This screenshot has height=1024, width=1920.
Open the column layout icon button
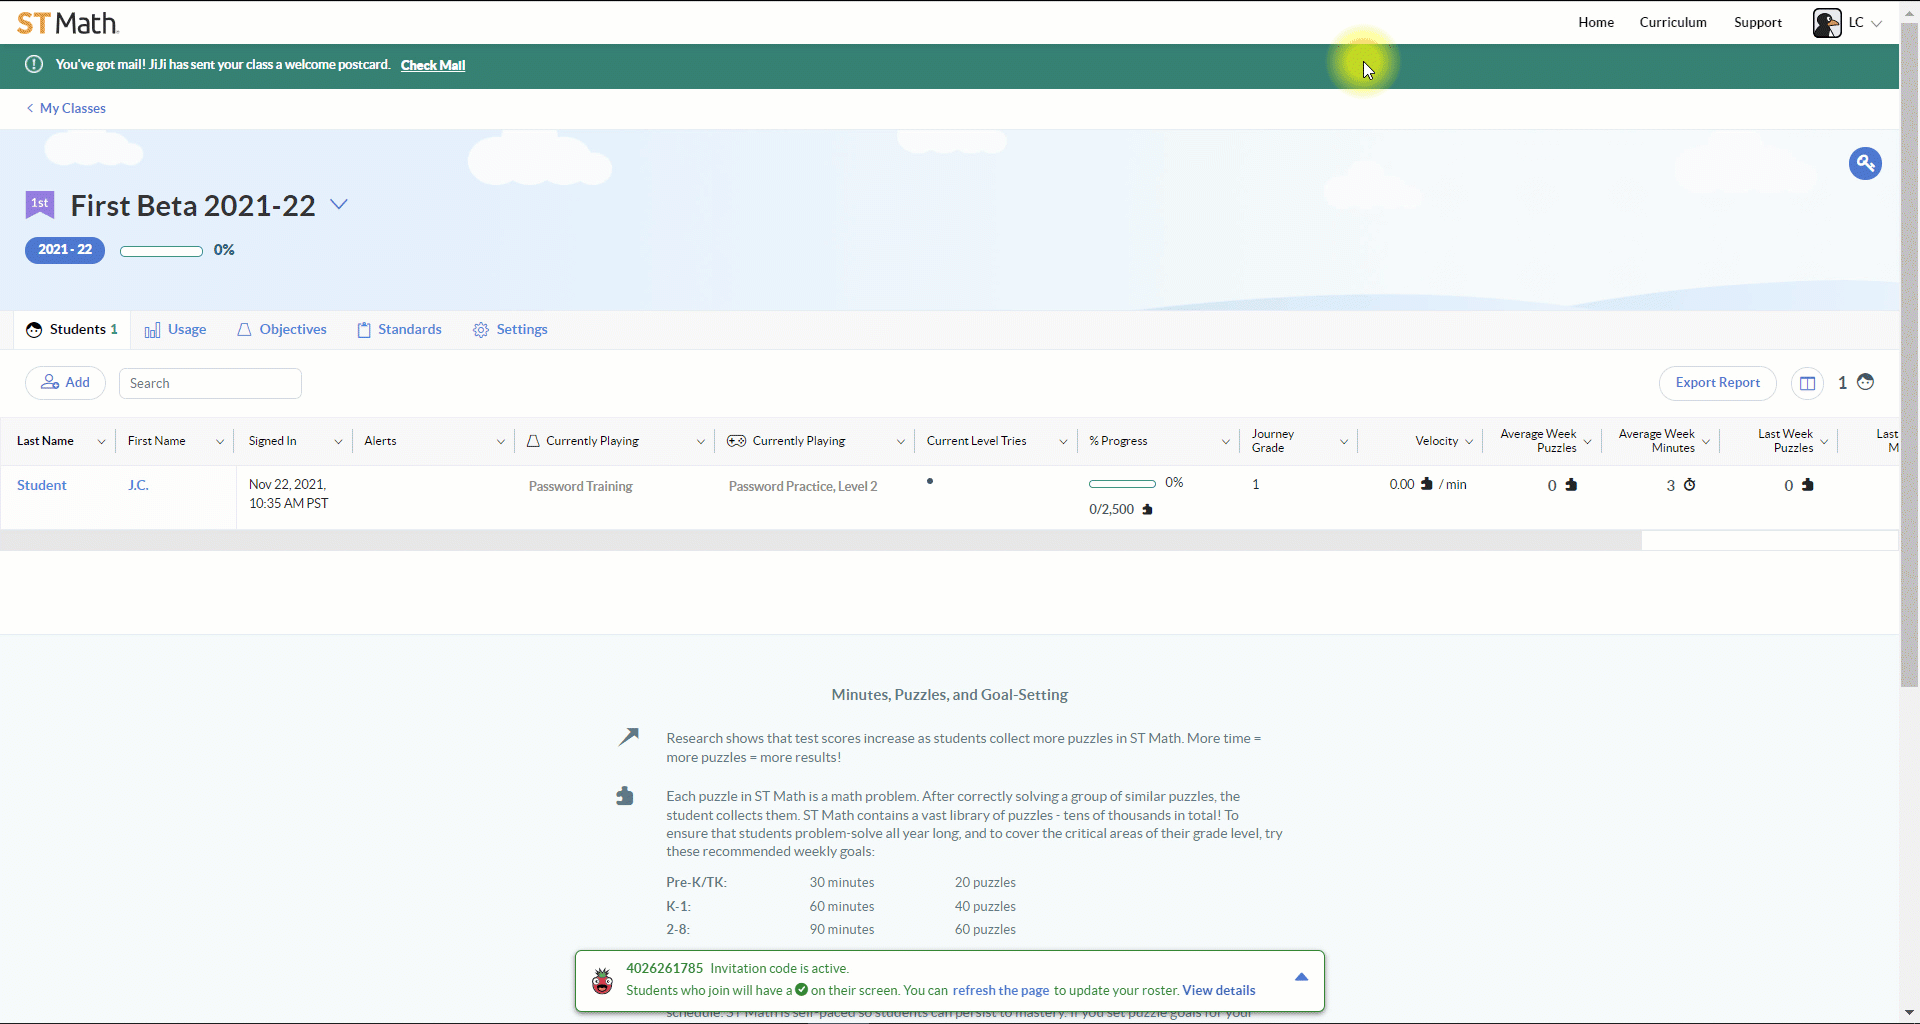[1807, 383]
